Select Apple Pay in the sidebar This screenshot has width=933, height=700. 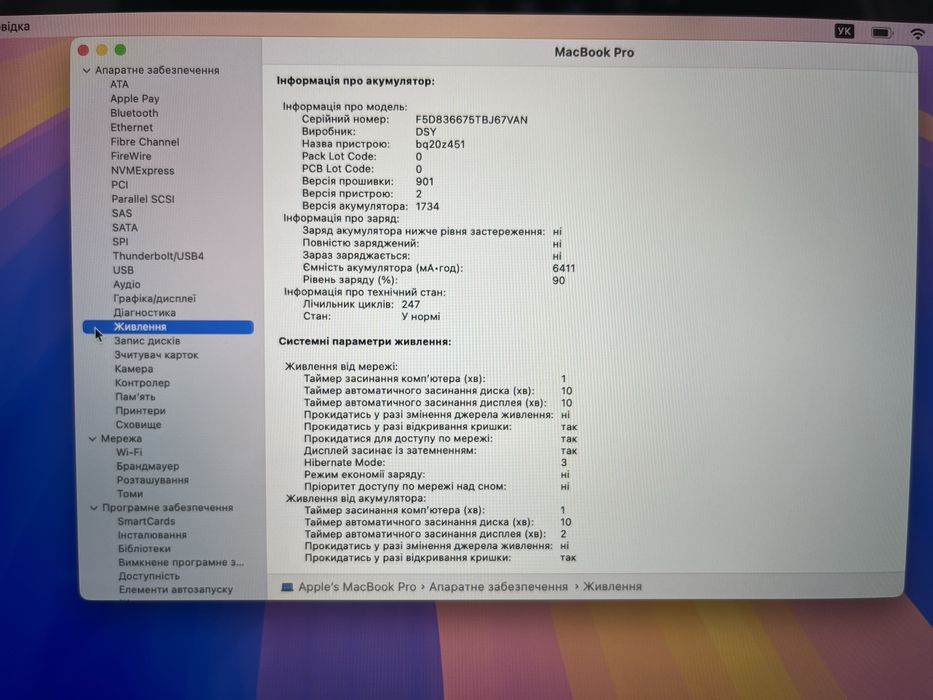click(x=134, y=99)
